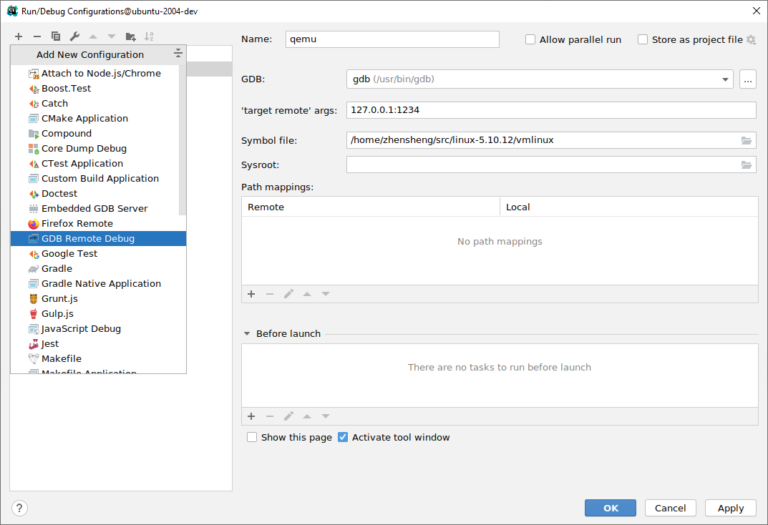Confirm with the OK button
Image resolution: width=768 pixels, height=525 pixels.
click(610, 508)
